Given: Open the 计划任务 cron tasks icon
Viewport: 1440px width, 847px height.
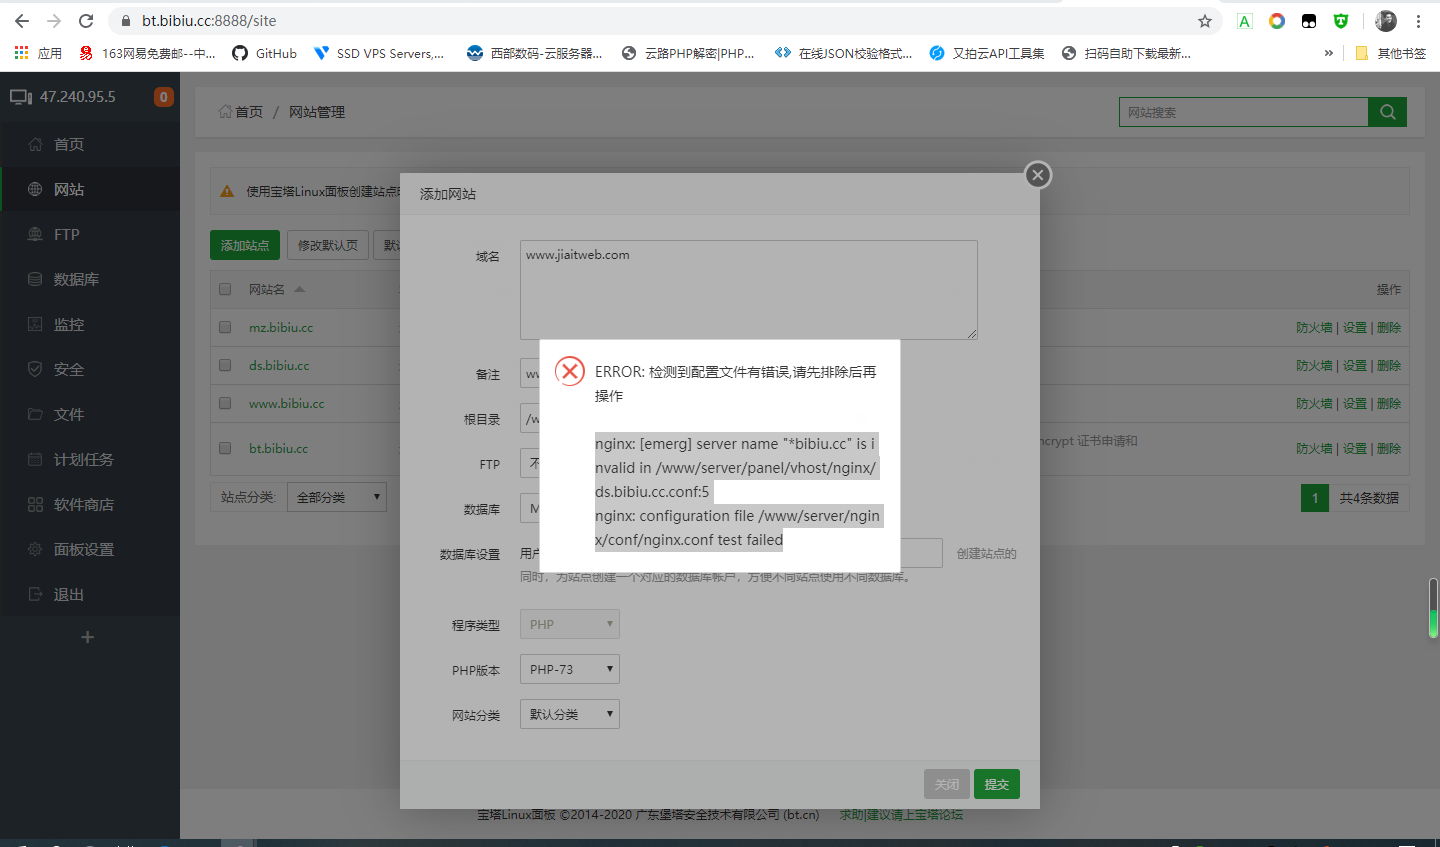Looking at the screenshot, I should (35, 458).
